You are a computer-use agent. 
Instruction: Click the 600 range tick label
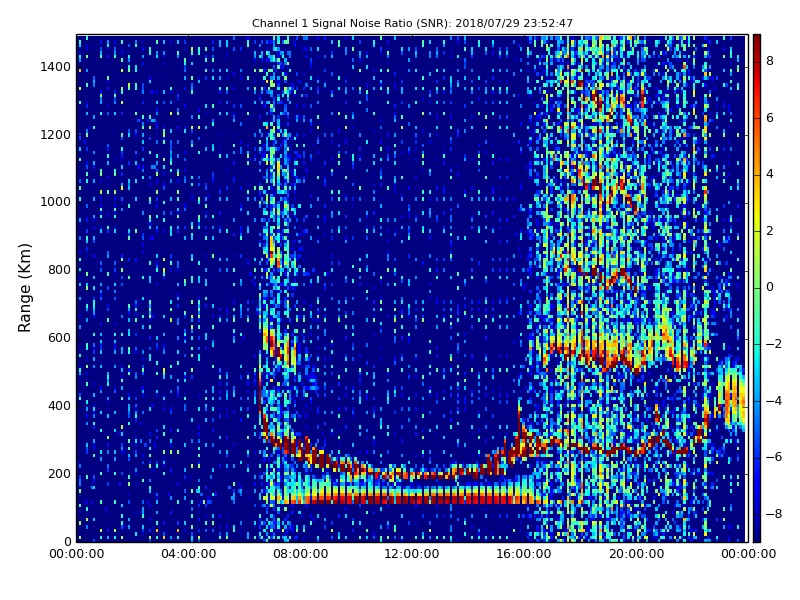click(59, 338)
